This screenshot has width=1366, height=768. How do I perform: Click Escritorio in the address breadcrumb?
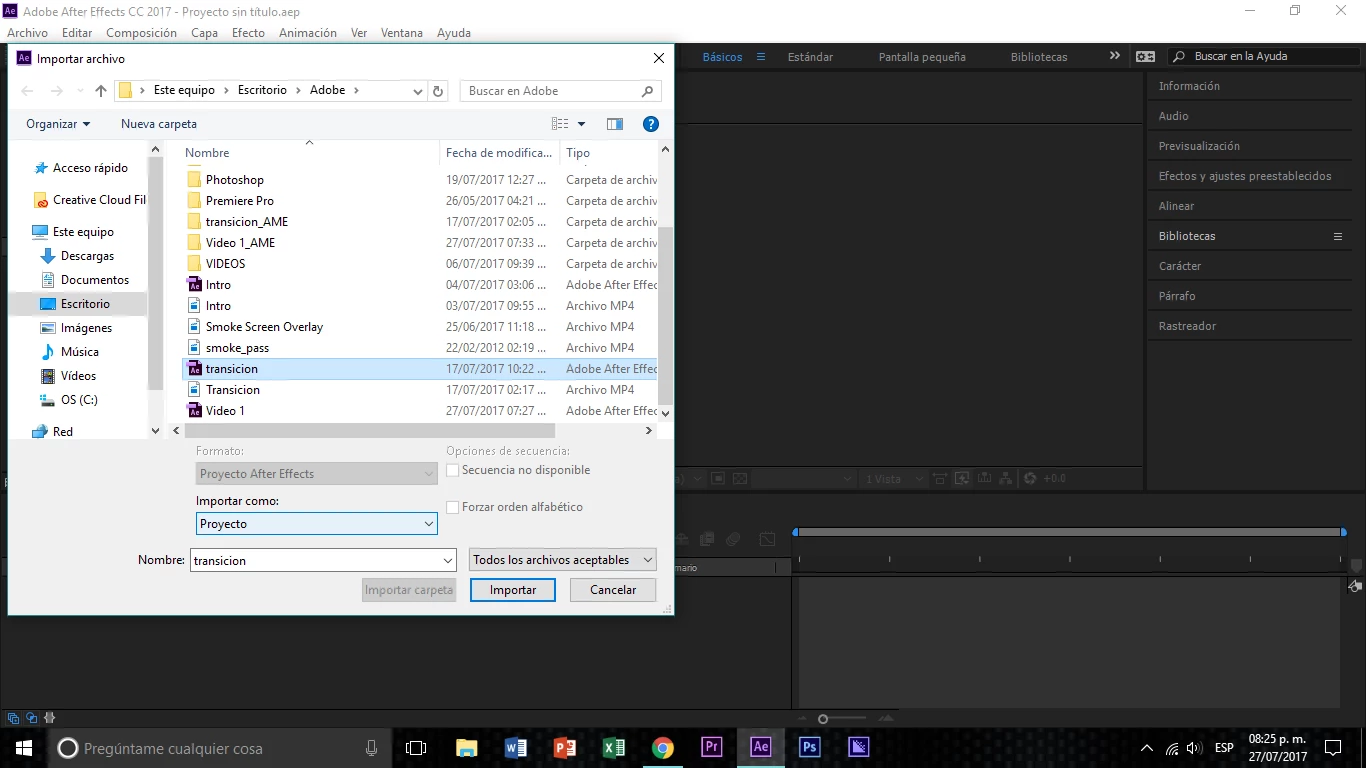click(x=262, y=90)
